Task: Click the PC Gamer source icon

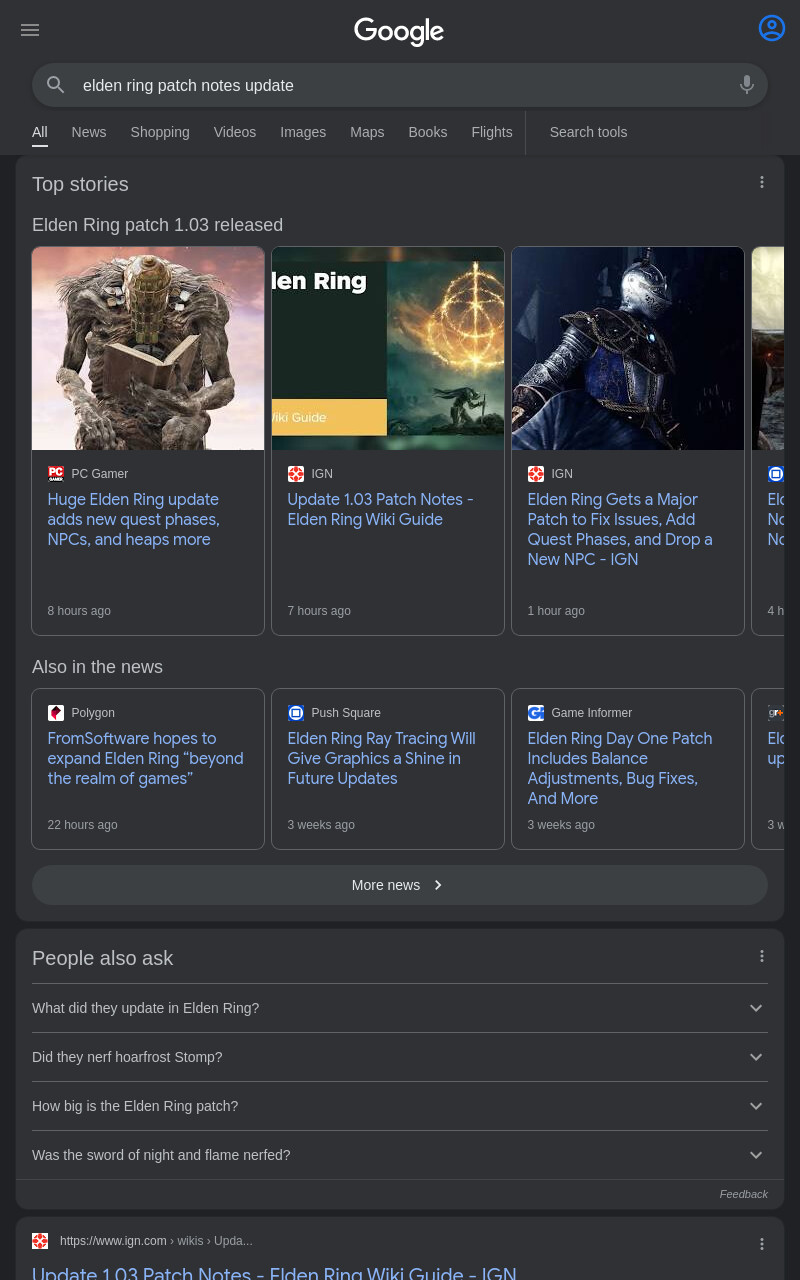Action: pyautogui.click(x=56, y=474)
